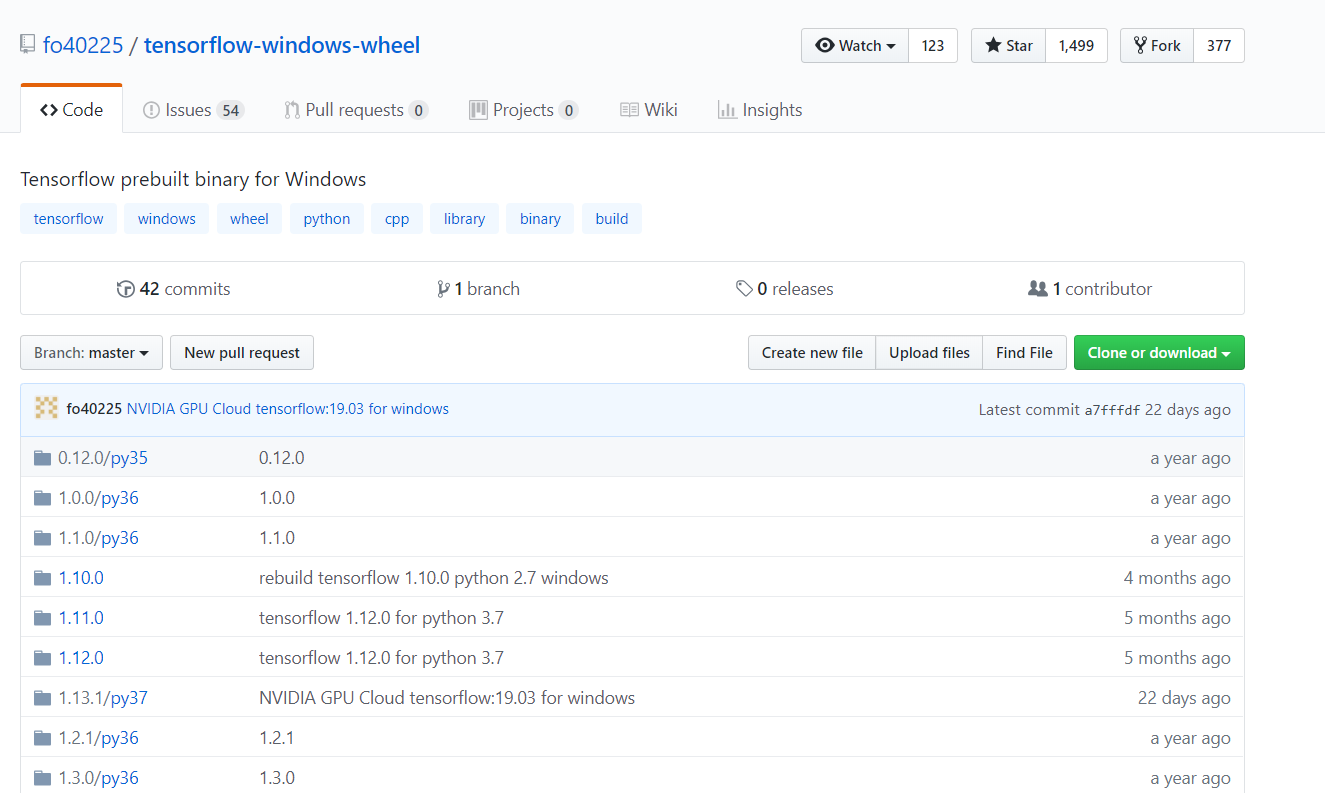Viewport: 1325px width, 793px height.
Task: Click the Upload files button
Action: (x=929, y=353)
